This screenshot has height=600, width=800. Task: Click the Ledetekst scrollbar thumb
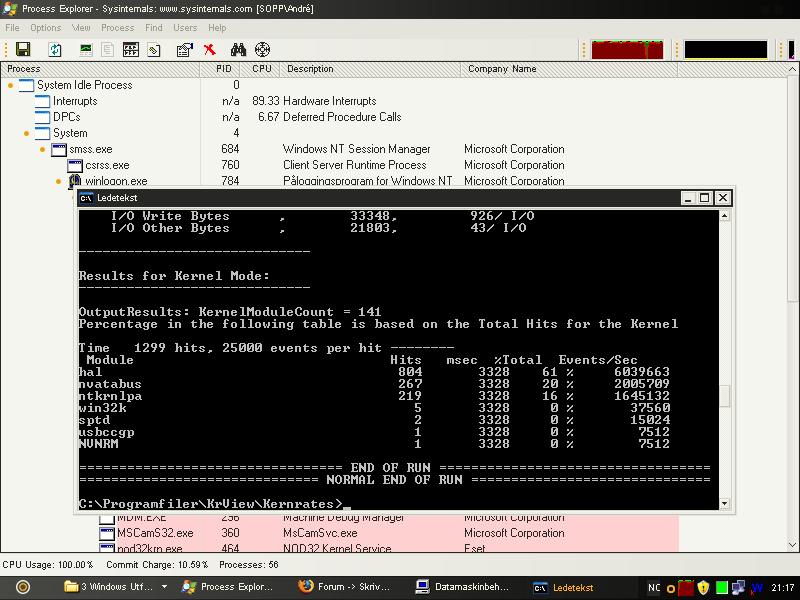tap(725, 396)
